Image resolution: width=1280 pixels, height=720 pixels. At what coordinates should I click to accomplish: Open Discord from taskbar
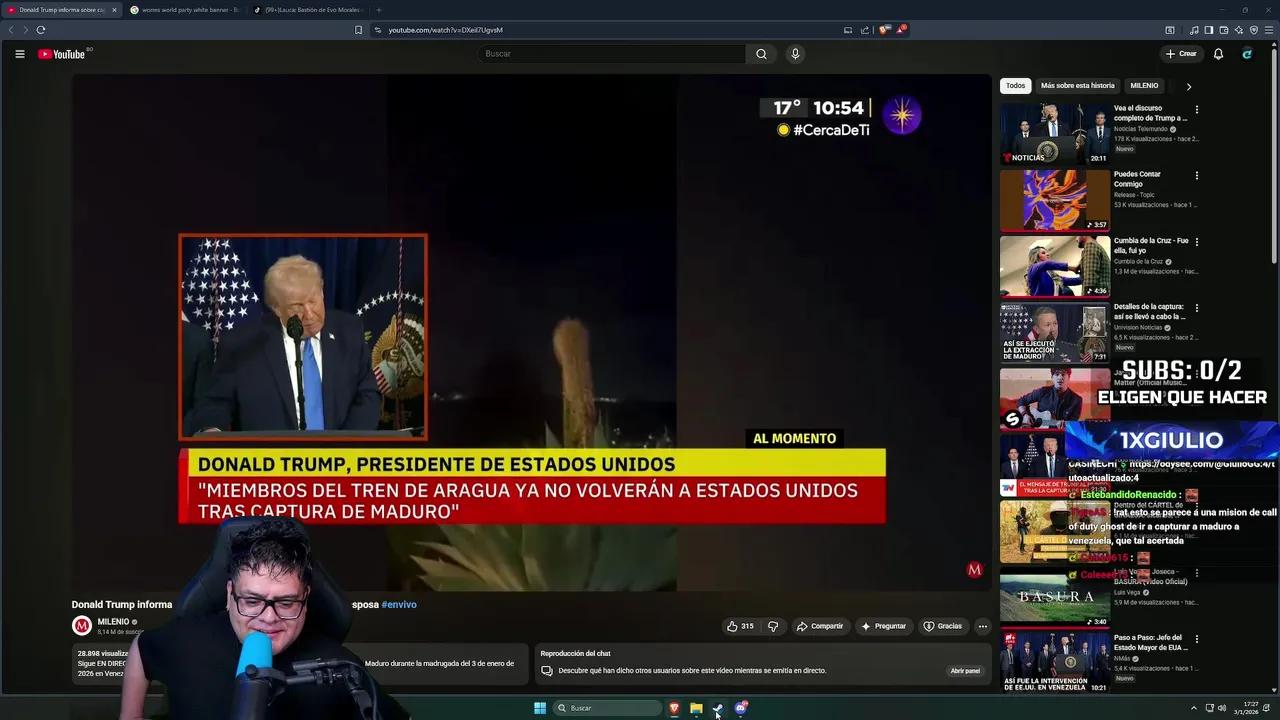(741, 708)
